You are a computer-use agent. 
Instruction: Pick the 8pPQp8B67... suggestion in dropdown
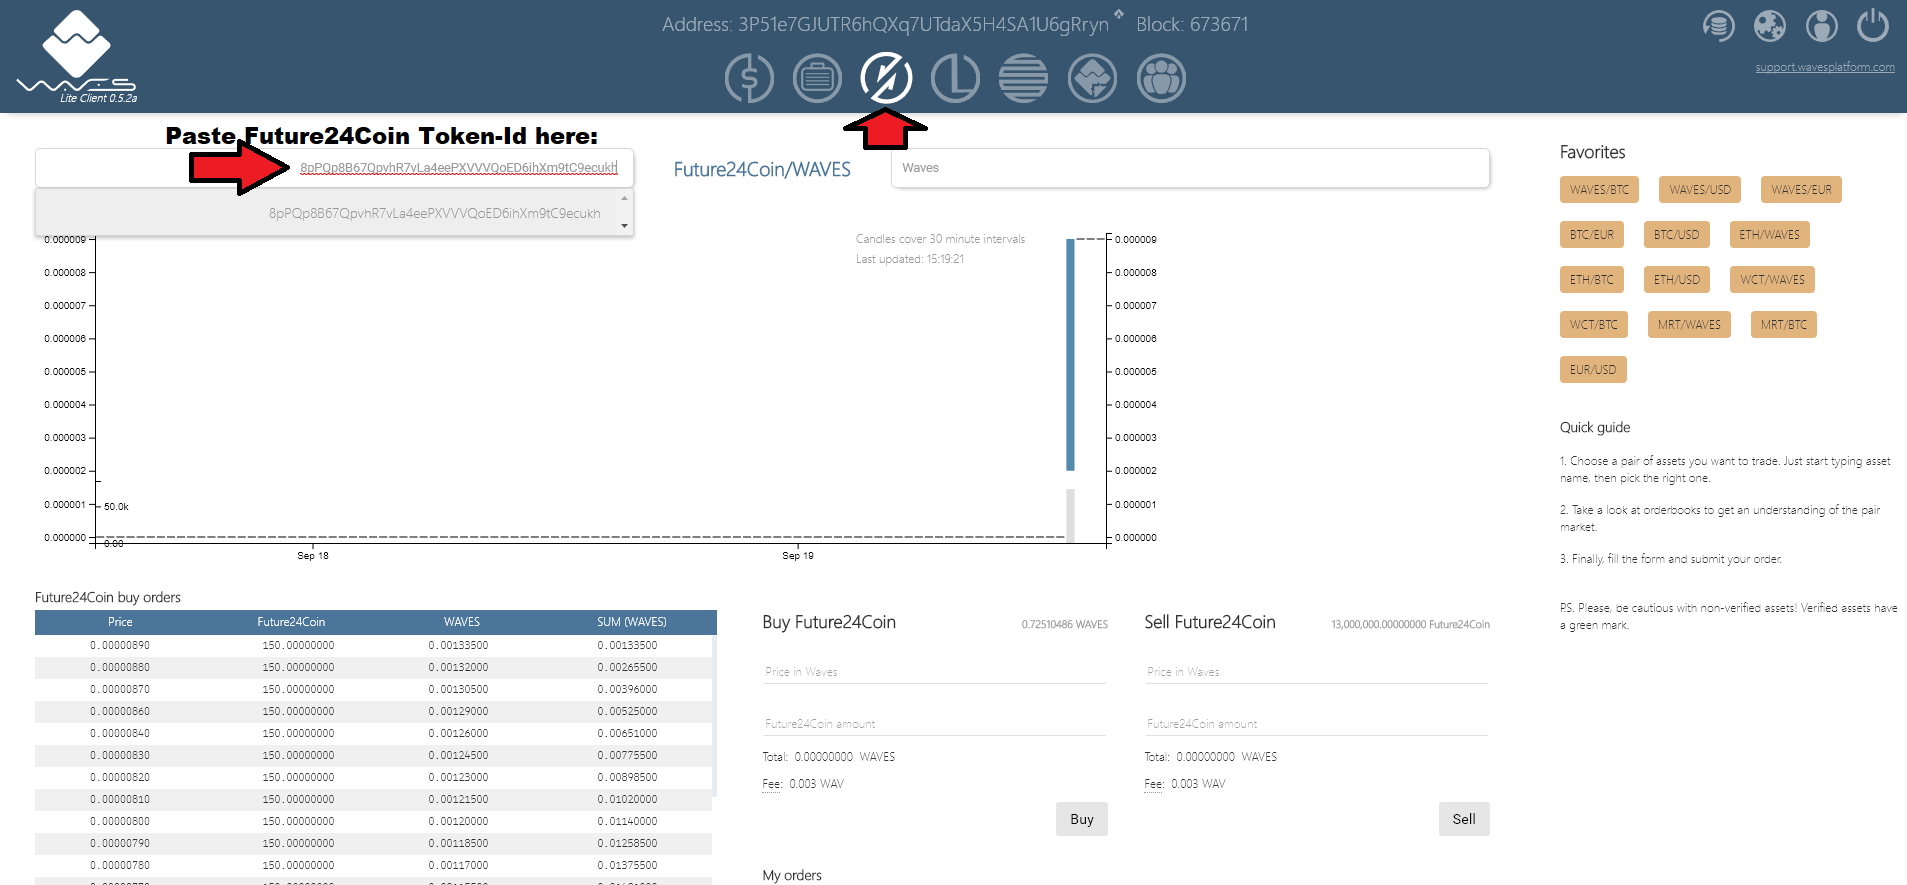[x=434, y=213]
